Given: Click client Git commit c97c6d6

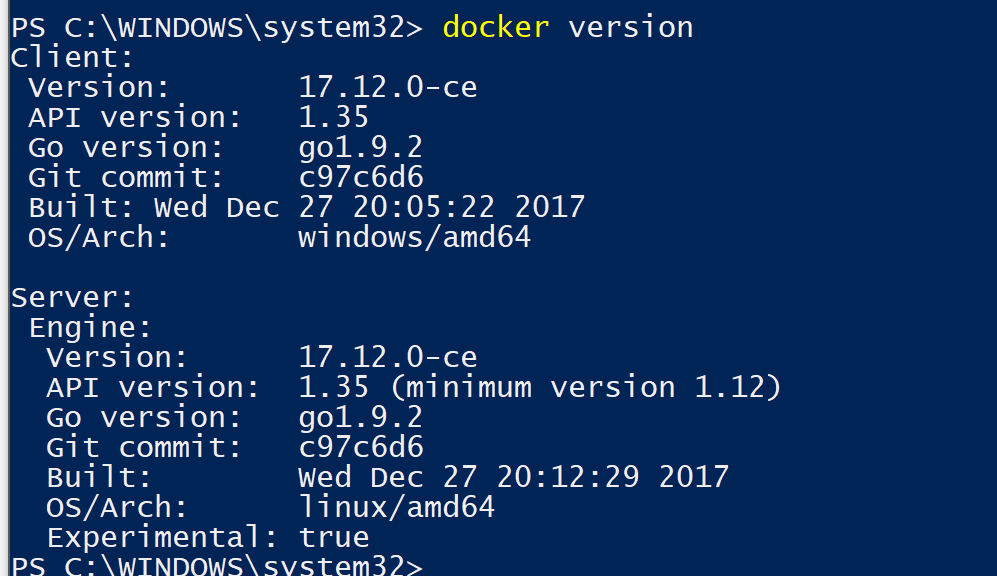Looking at the screenshot, I should [361, 177].
